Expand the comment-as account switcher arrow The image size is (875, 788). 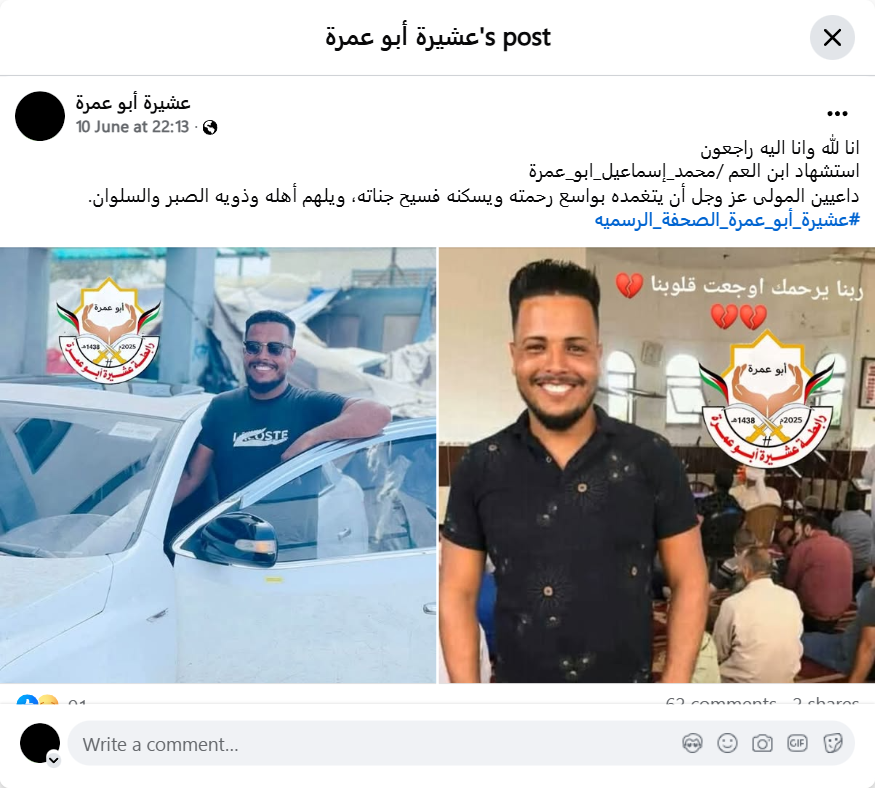point(54,760)
